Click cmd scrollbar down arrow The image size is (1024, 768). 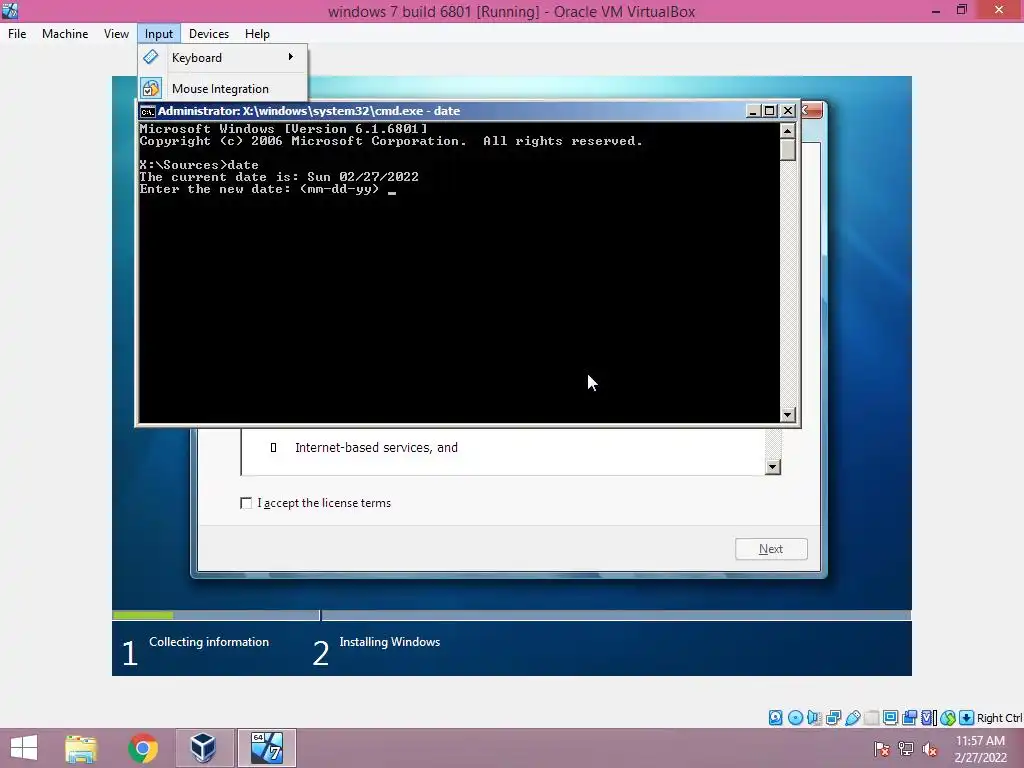[788, 415]
